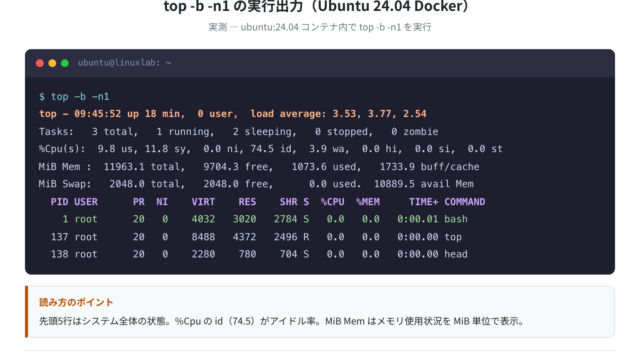Viewport: 640px width, 360px height.
Task: Click '3 total' in the Tasks line
Action: 115,132
